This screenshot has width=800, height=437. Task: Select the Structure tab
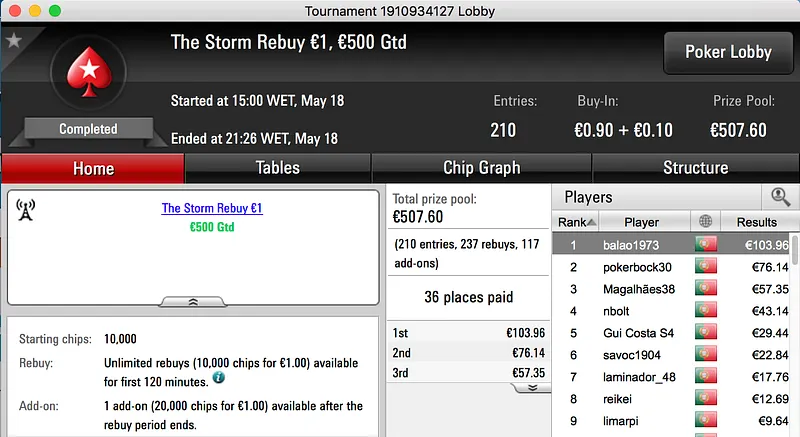(x=695, y=168)
